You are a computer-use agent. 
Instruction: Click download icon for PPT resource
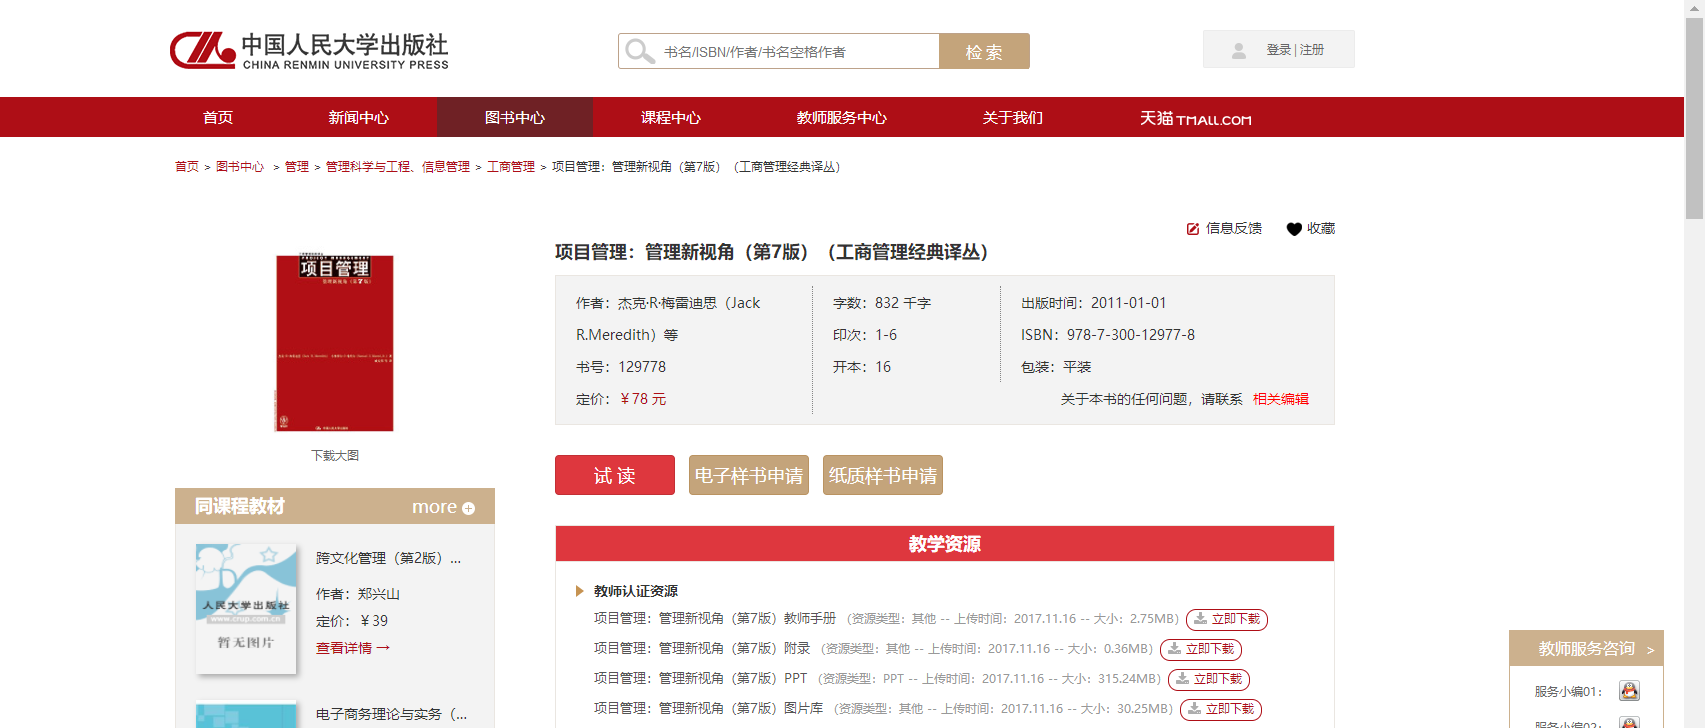pos(1182,679)
